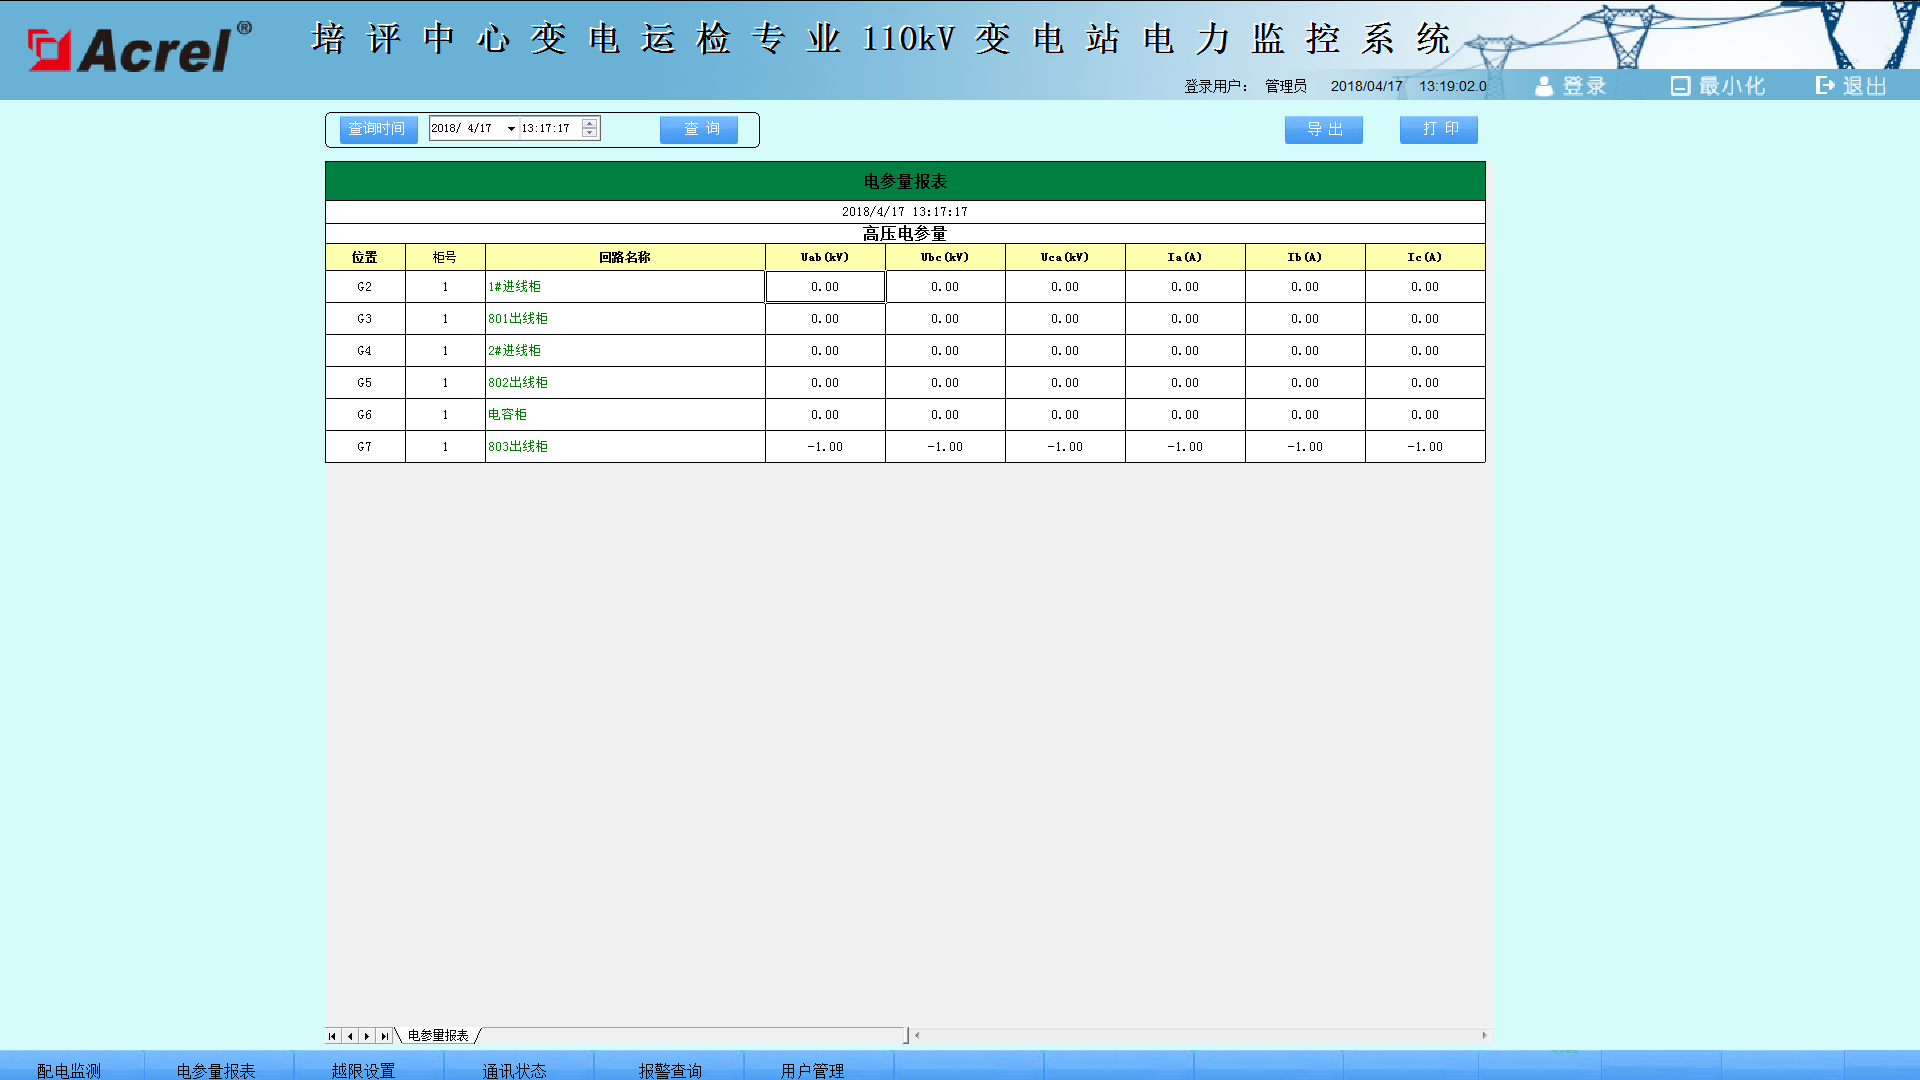
Task: Go to last sheet navigation arrow
Action: pos(384,1036)
